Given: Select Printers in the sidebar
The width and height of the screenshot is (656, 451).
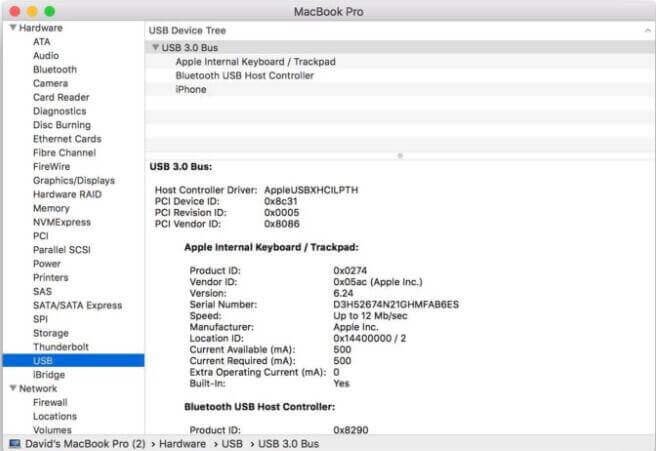Looking at the screenshot, I should [51, 277].
